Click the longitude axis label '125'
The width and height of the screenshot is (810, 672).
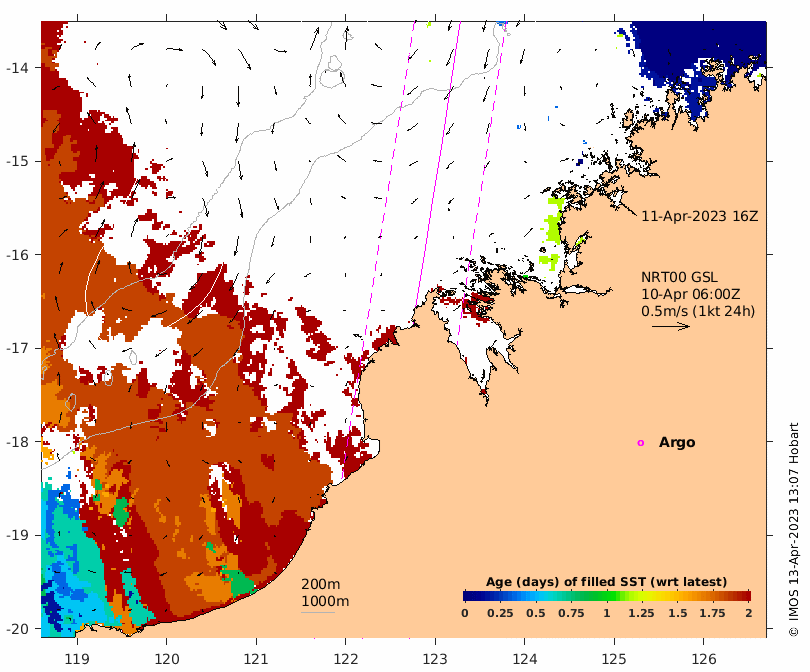click(x=614, y=660)
